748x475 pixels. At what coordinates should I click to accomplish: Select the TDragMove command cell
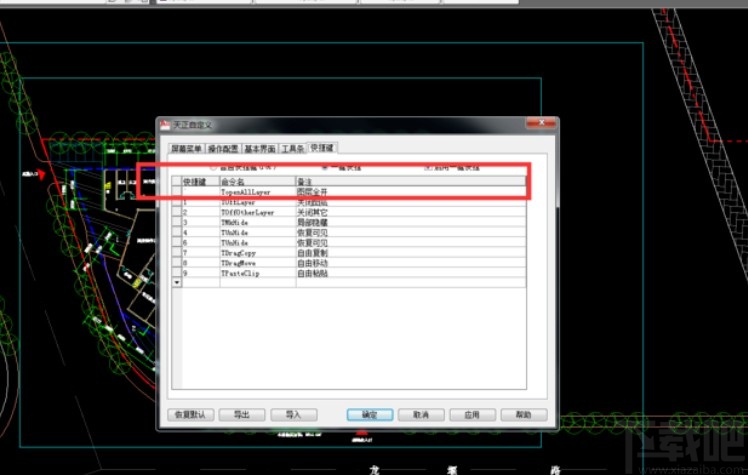click(x=258, y=263)
